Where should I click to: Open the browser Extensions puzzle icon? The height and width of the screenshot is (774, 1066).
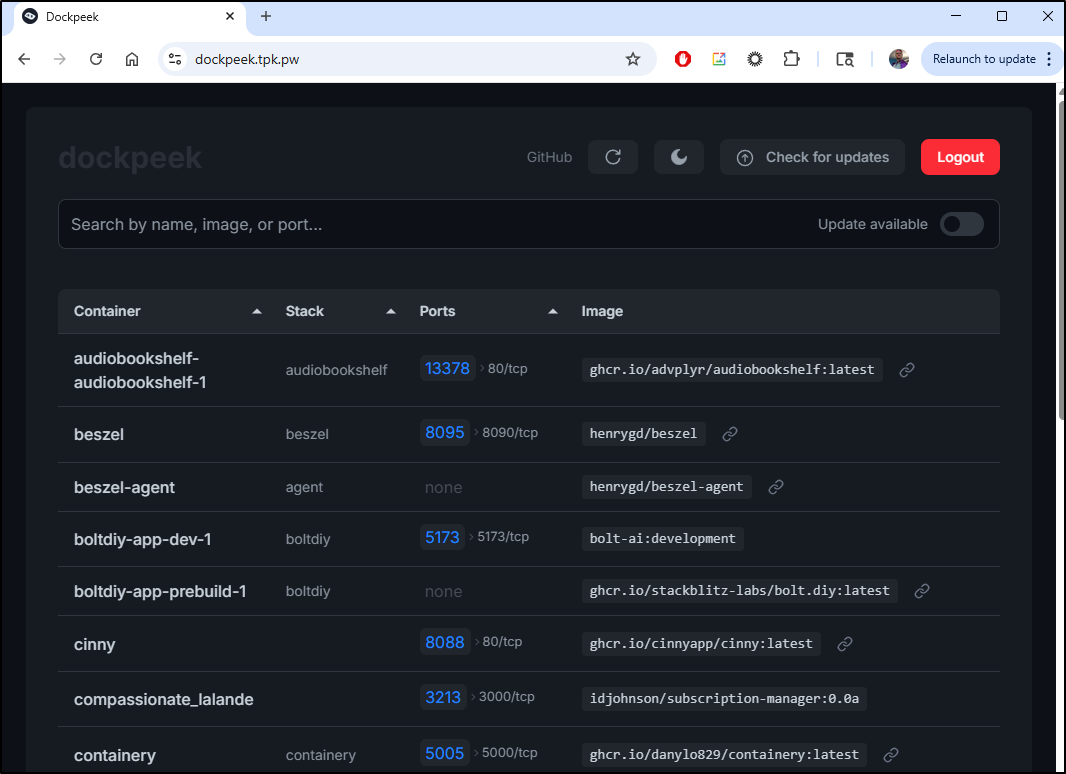click(791, 59)
